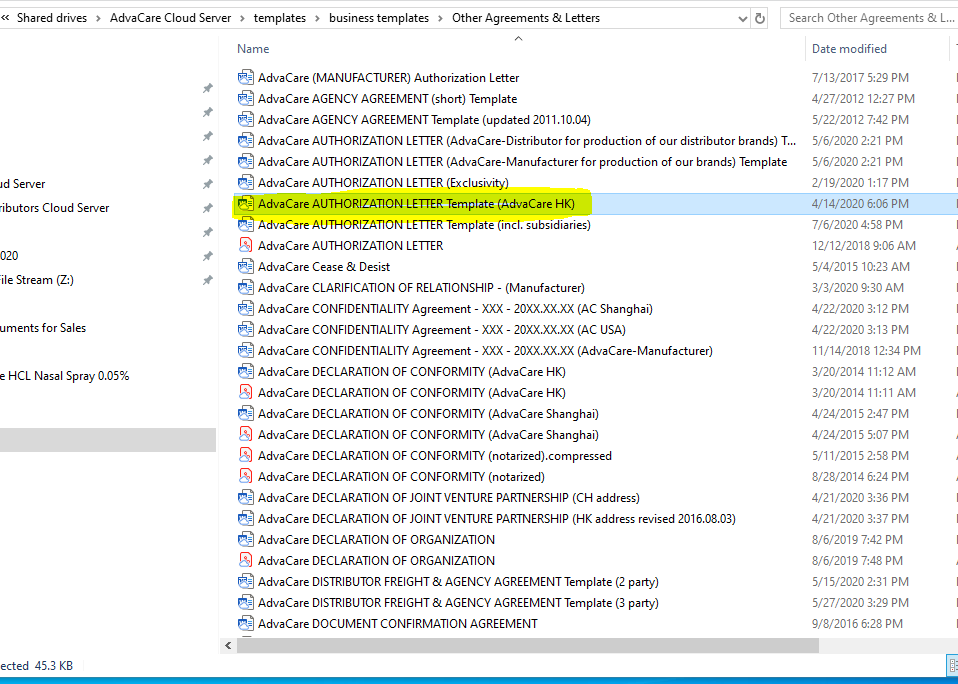
Task: Expand the chevron after AdvaCare Cloud Server breadcrumb
Action: [242, 18]
